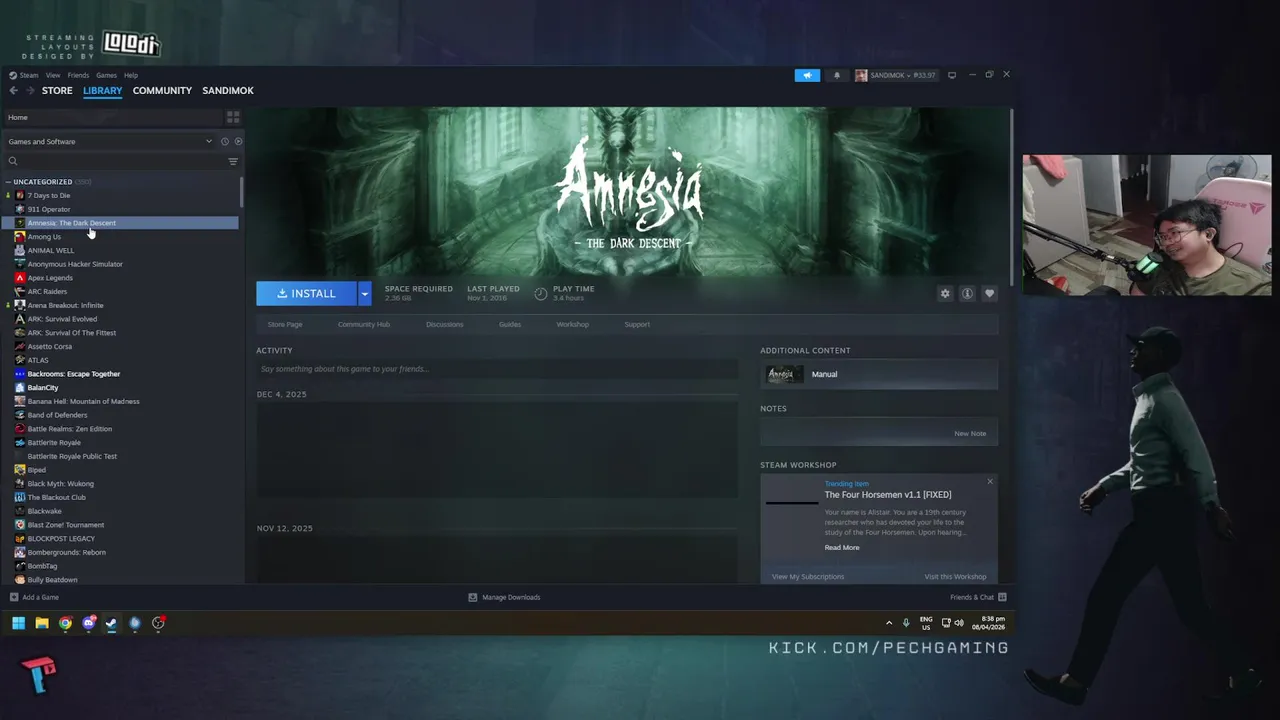Screen dimensions: 1280x720
Task: Open game settings gear icon
Action: pyautogui.click(x=945, y=293)
